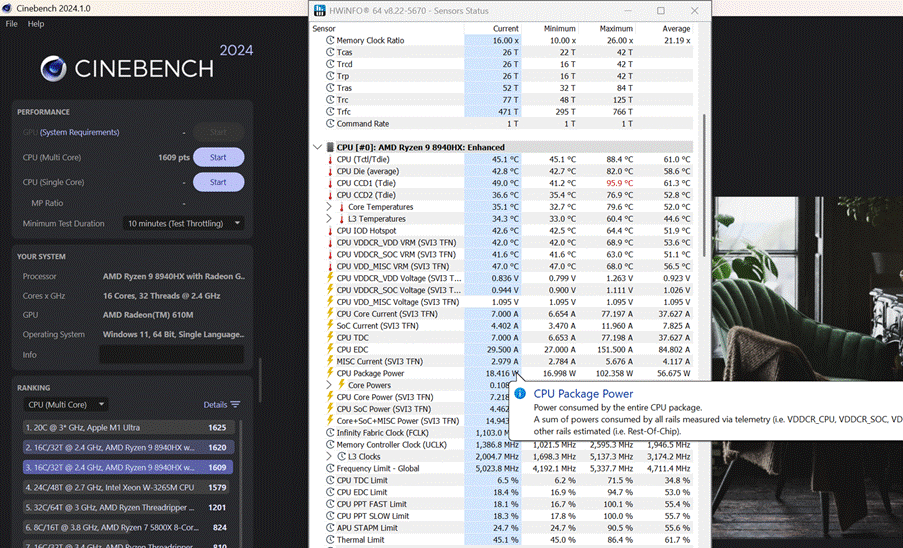
Task: Click the clock icon next to Command Rate
Action: pyautogui.click(x=330, y=124)
